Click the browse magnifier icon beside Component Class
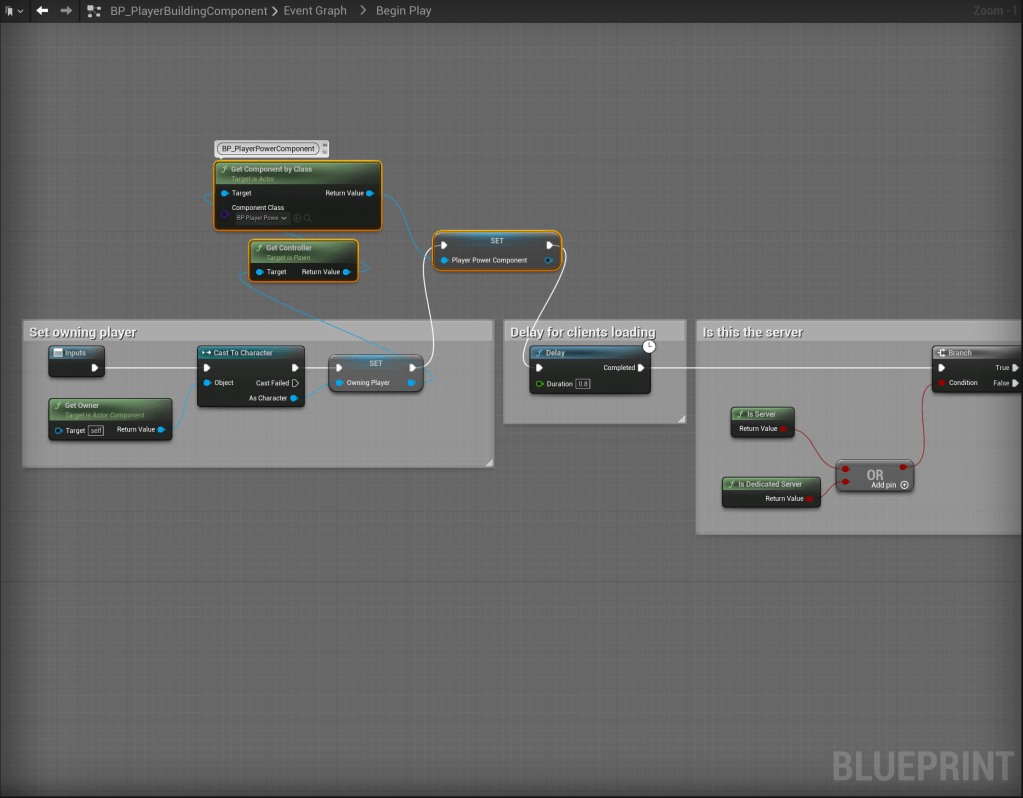Screen dimensions: 1023x798 point(308,218)
